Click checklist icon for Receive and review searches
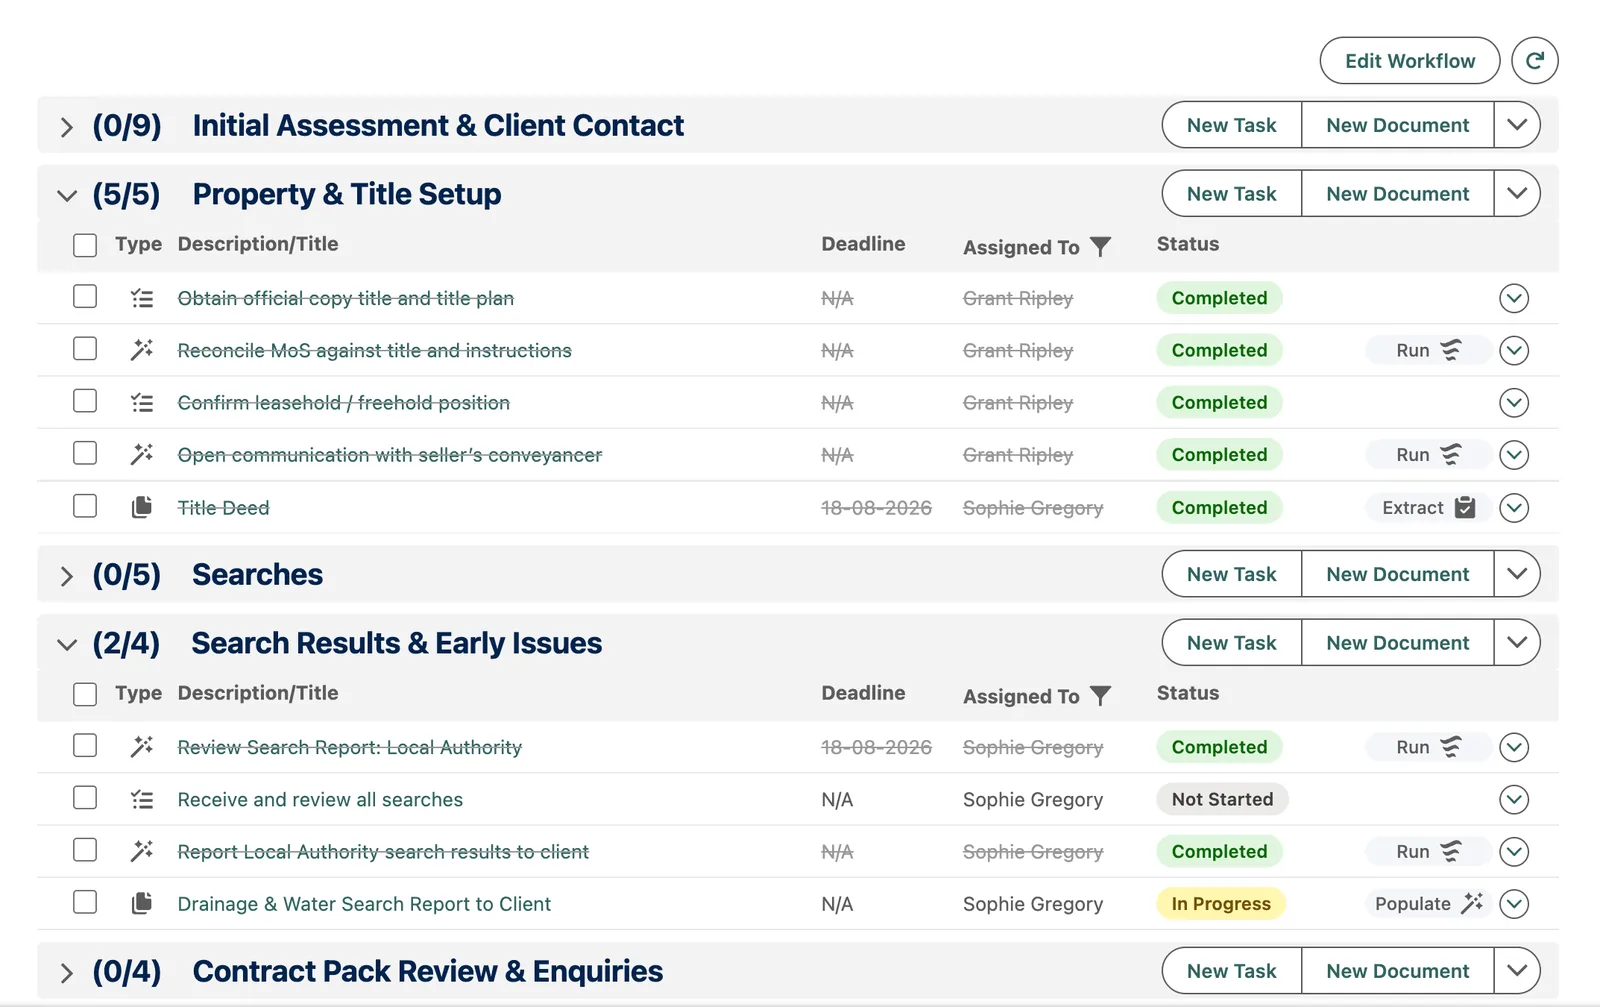The image size is (1600, 1007). 142,799
